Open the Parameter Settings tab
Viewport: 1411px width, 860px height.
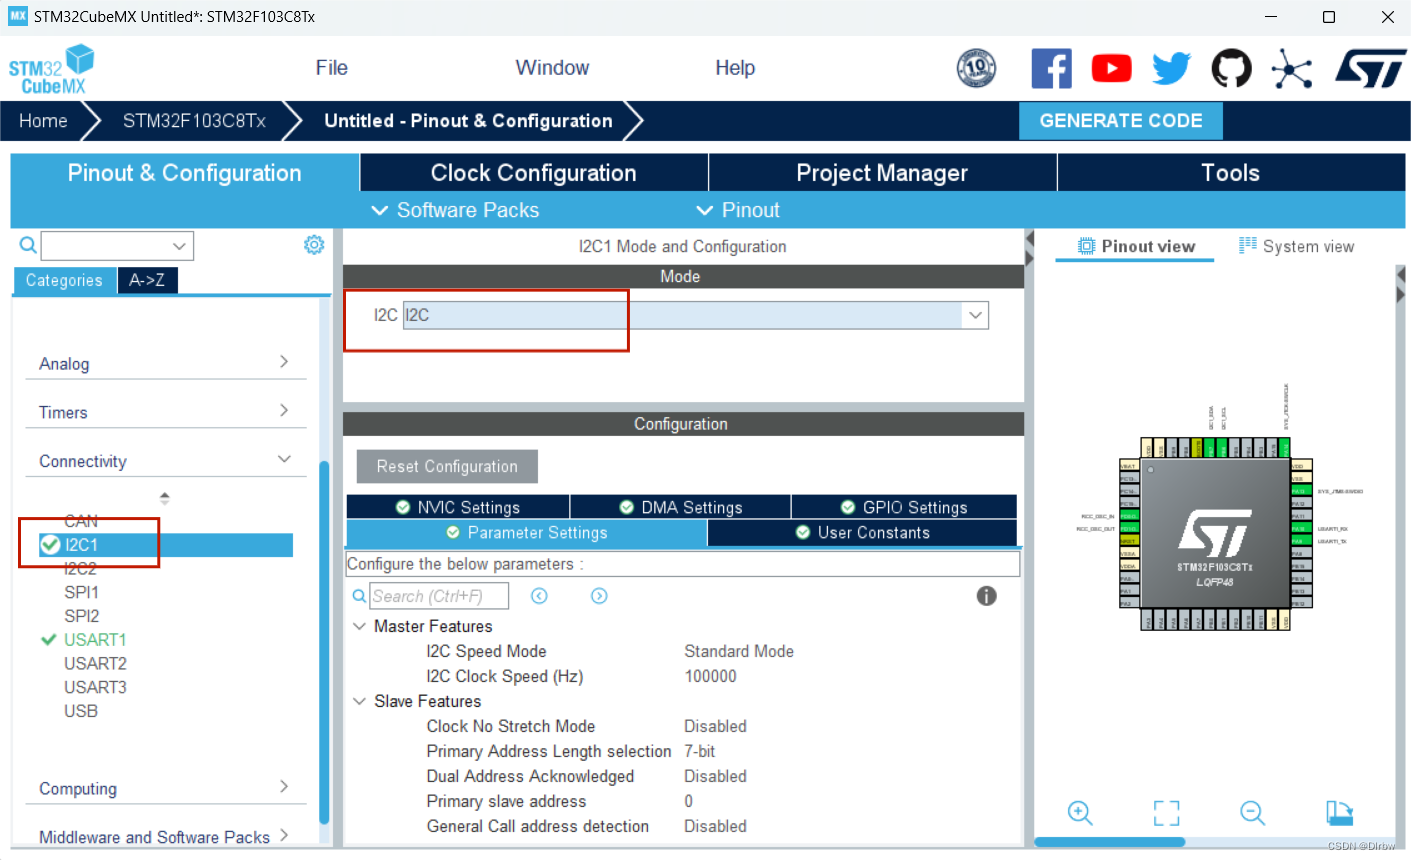(x=527, y=533)
